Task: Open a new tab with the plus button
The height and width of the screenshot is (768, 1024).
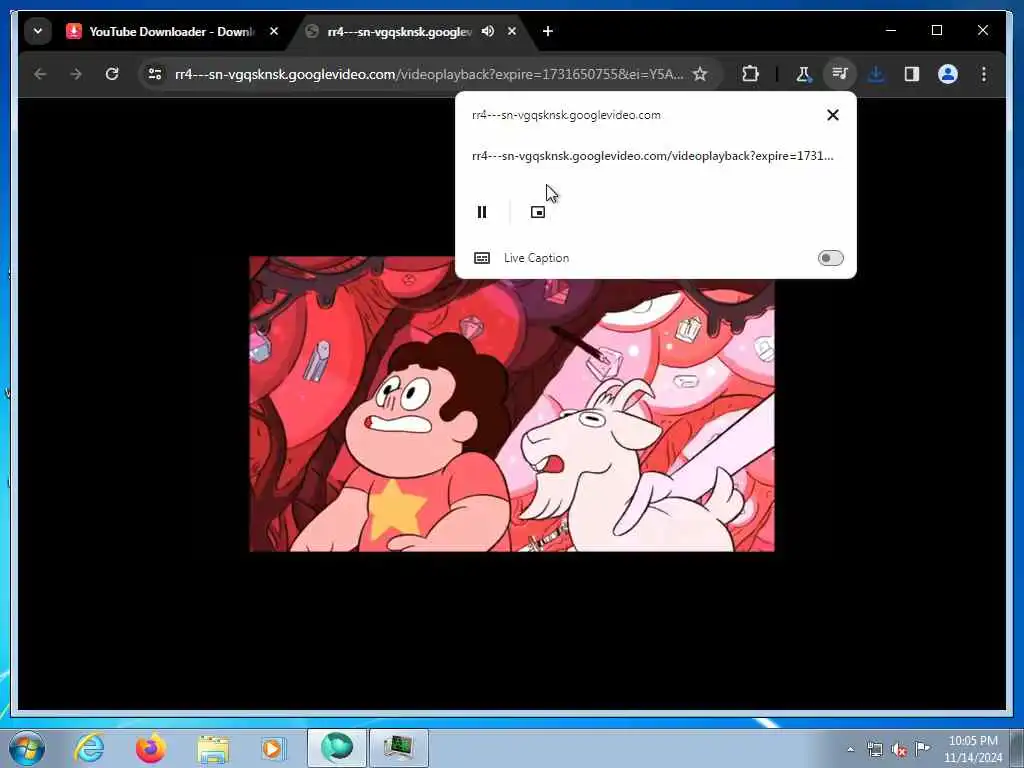Action: click(x=548, y=31)
